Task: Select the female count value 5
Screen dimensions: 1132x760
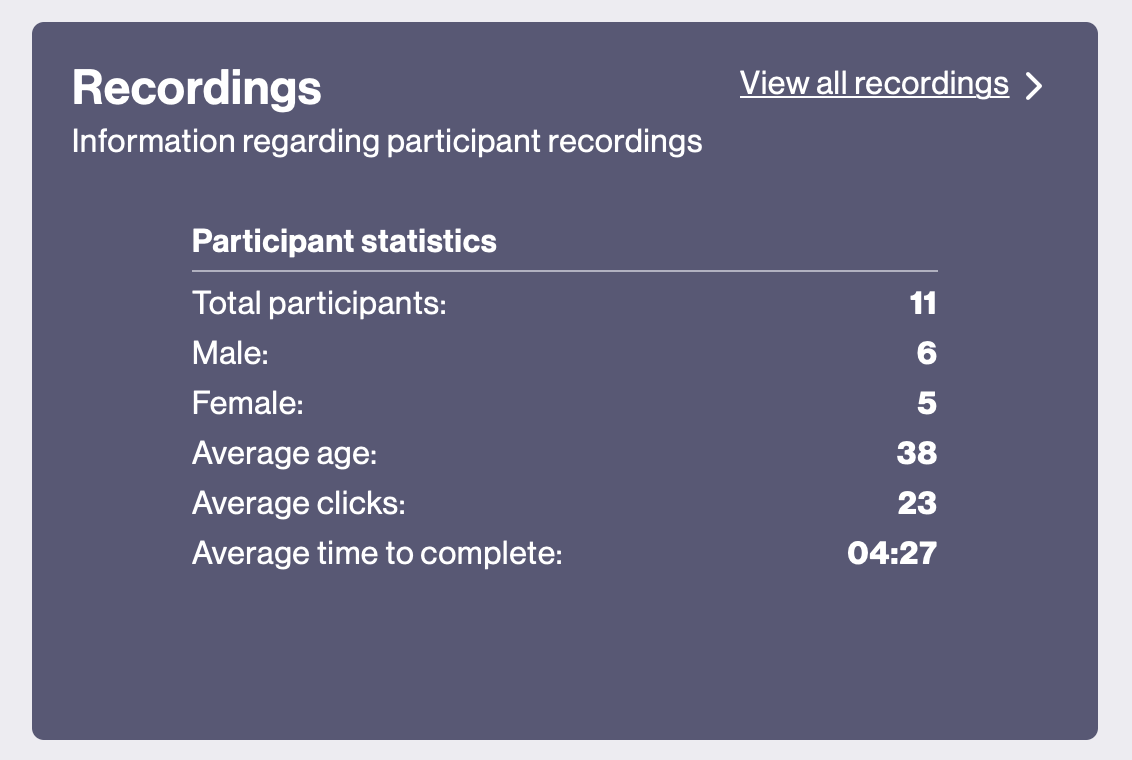Action: tap(927, 403)
